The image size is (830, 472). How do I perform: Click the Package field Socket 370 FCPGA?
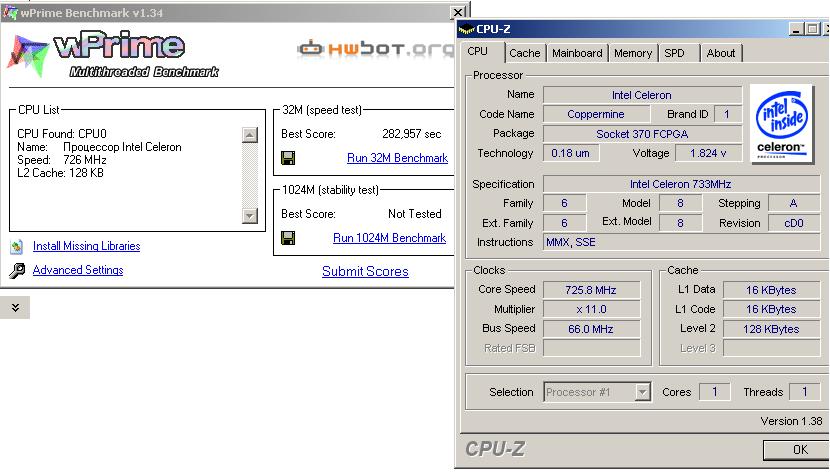[642, 134]
